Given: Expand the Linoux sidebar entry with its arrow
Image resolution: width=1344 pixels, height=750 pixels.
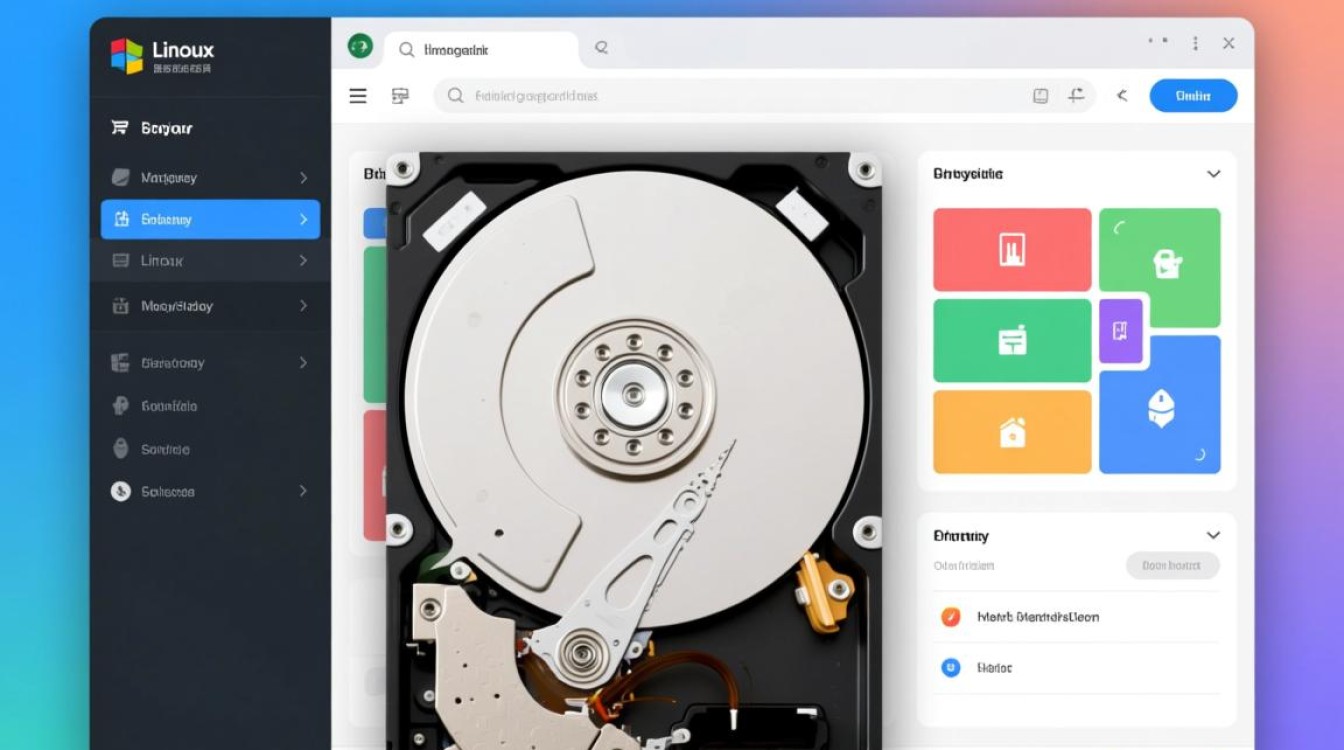Looking at the screenshot, I should (305, 261).
